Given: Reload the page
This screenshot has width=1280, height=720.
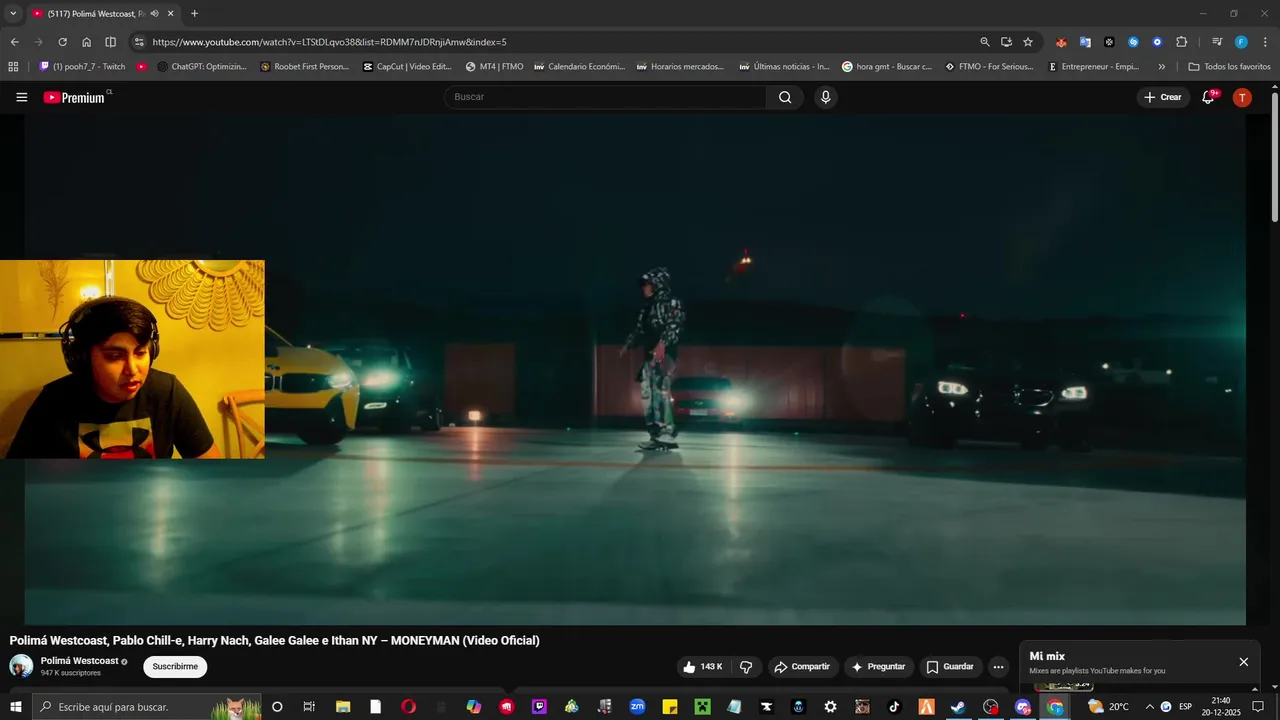Looking at the screenshot, I should [62, 42].
